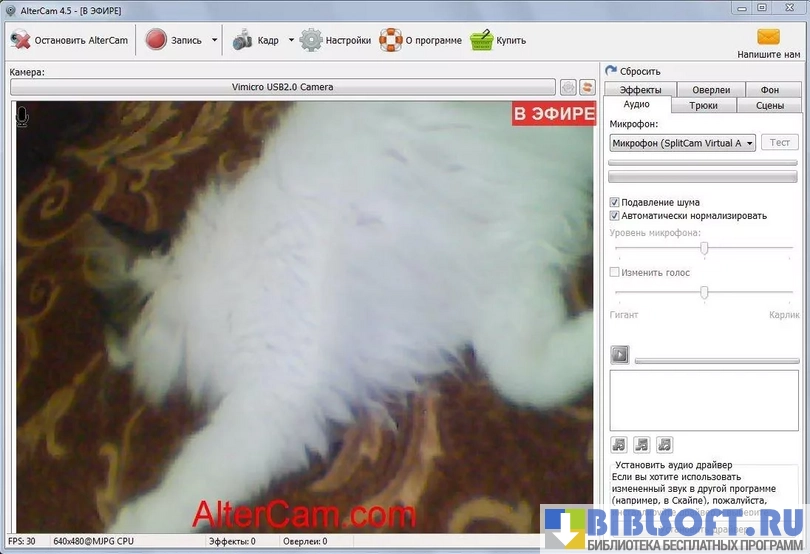Take a snapshot with the Кадр camera icon
Image resolution: width=810 pixels, height=554 pixels.
[242, 41]
